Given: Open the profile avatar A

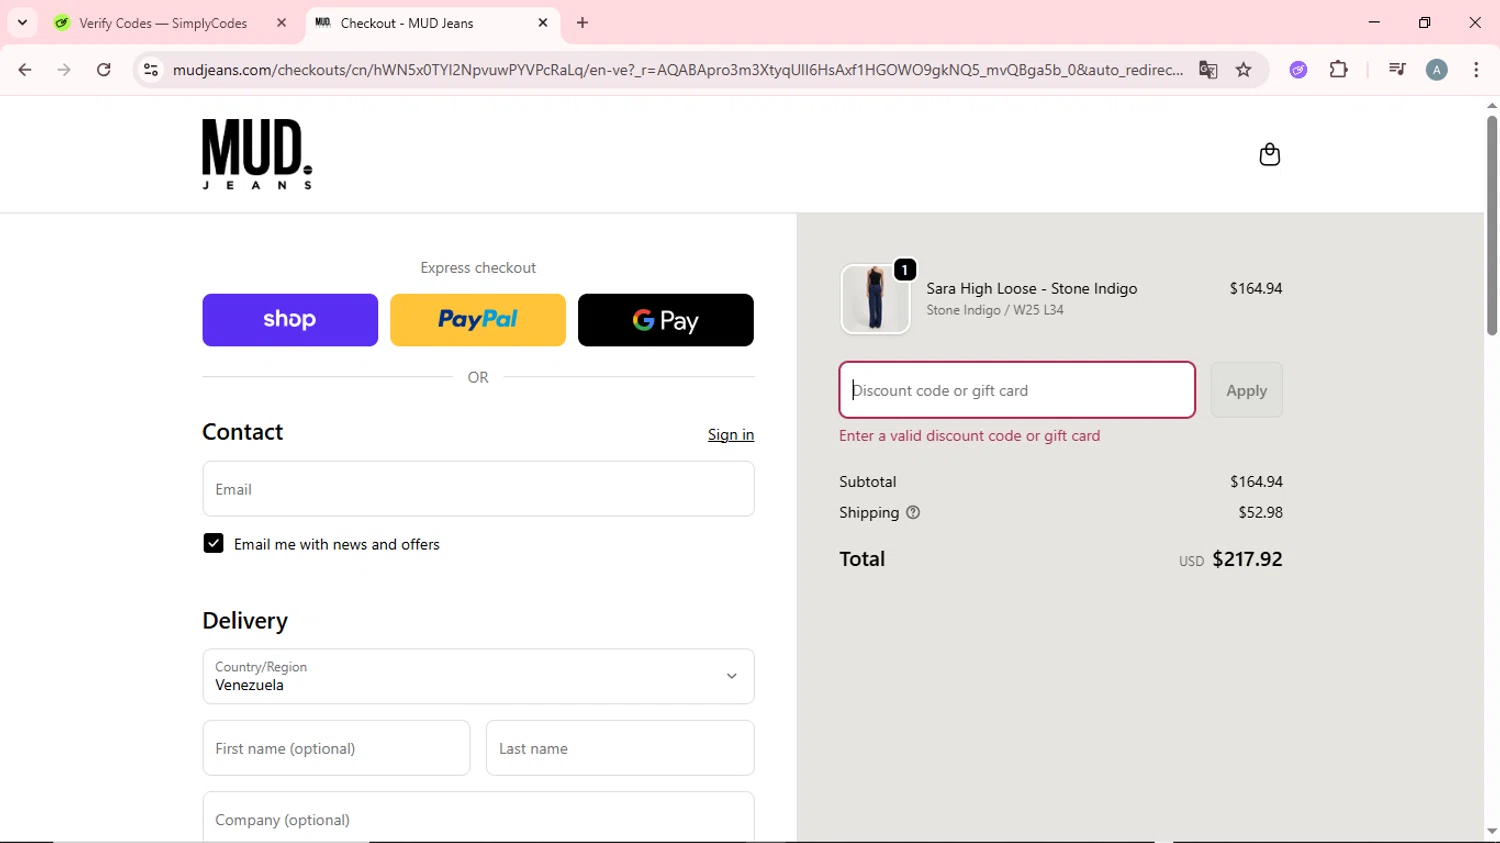Looking at the screenshot, I should coord(1437,70).
